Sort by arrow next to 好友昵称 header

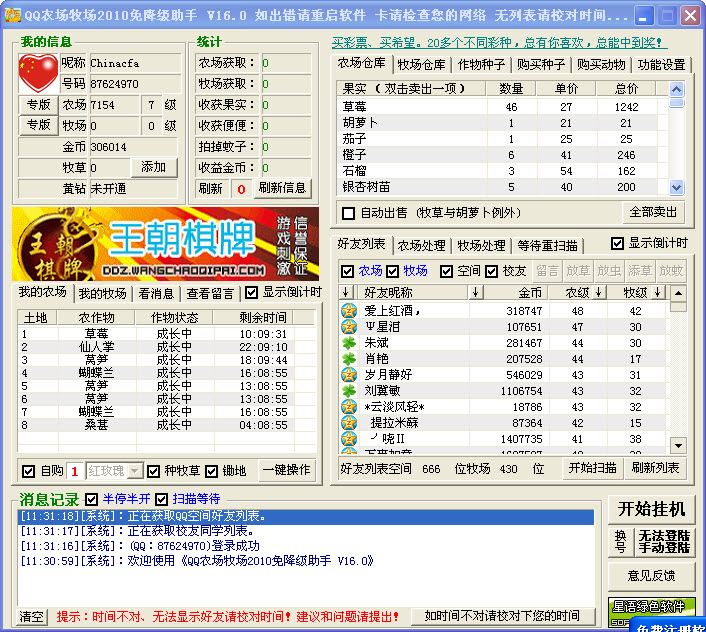(475, 293)
